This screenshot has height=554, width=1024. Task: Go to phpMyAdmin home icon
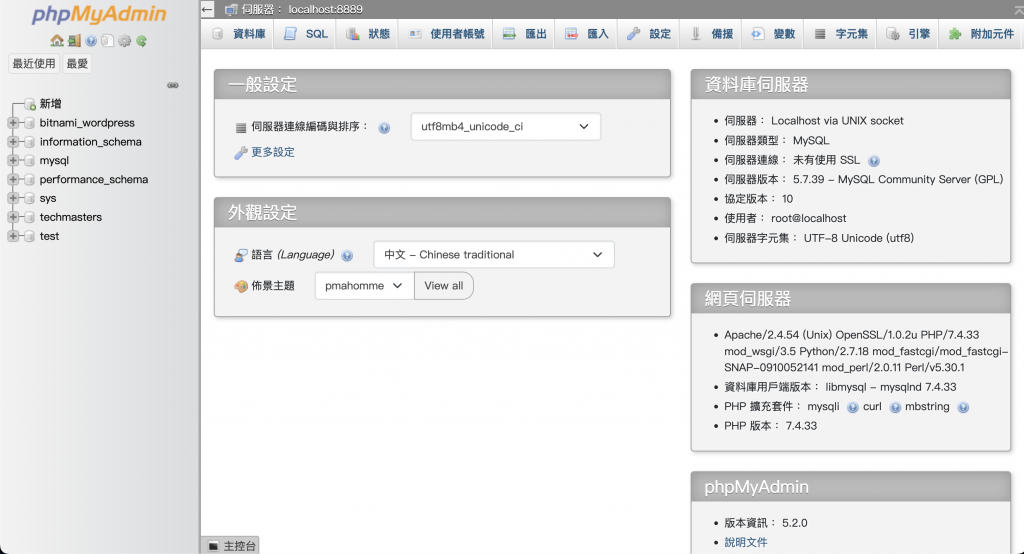click(57, 41)
